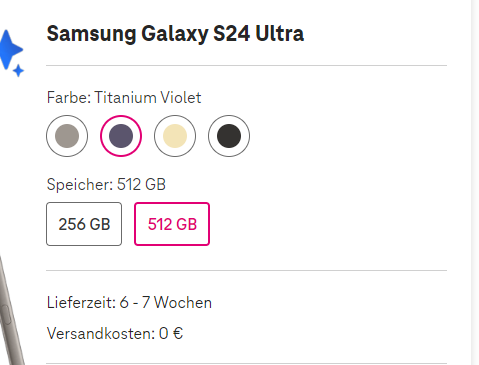Click the small blue sparkle star icon
This screenshot has width=479, height=365.
[x=19, y=71]
